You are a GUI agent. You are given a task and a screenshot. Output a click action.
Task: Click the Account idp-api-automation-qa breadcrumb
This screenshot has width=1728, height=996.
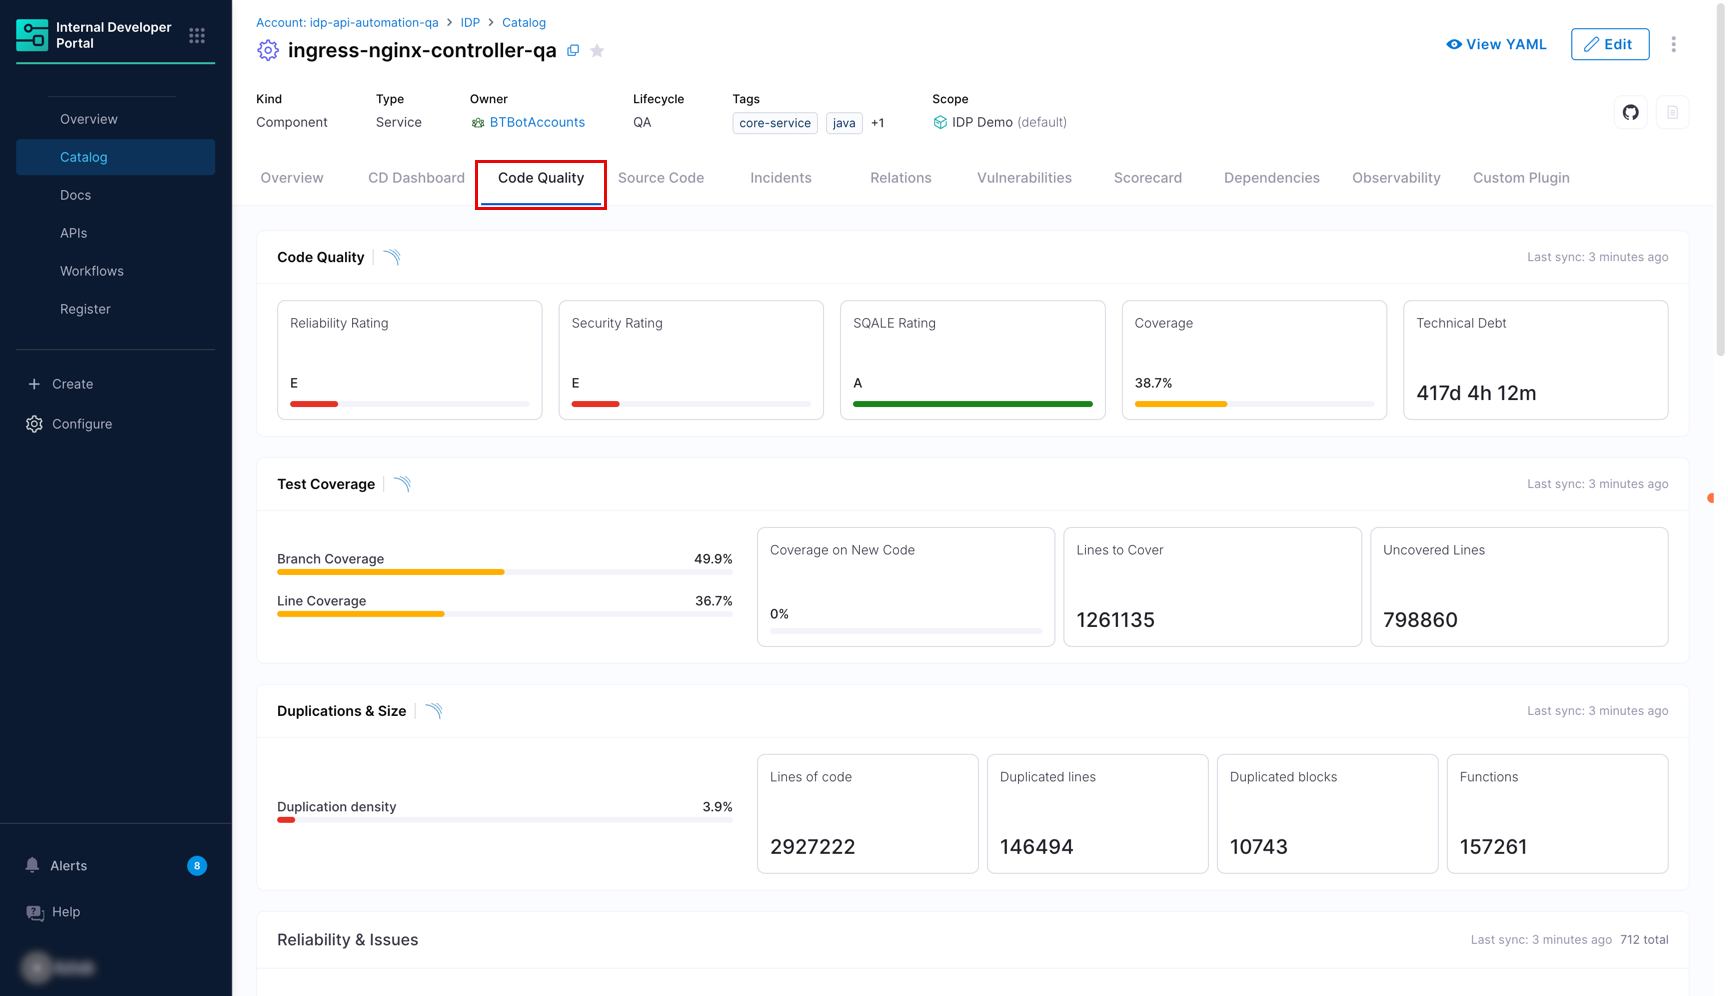coord(347,22)
